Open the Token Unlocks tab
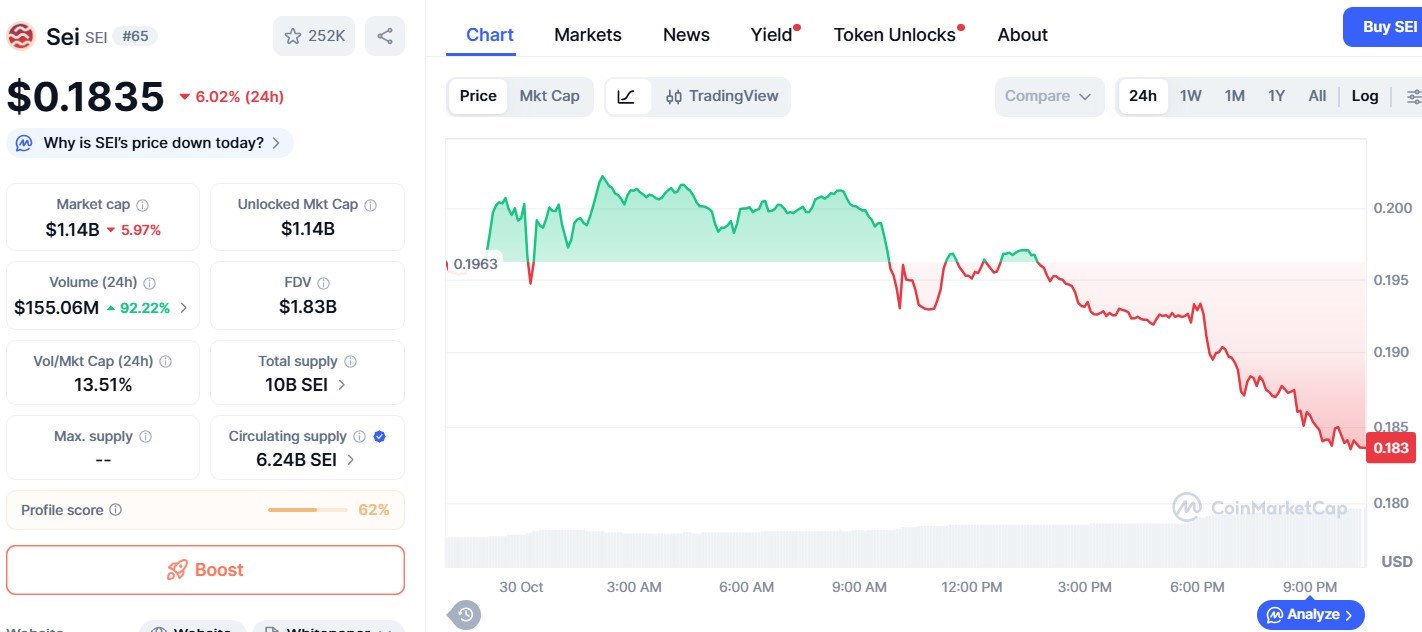1422x632 pixels. 893,34
